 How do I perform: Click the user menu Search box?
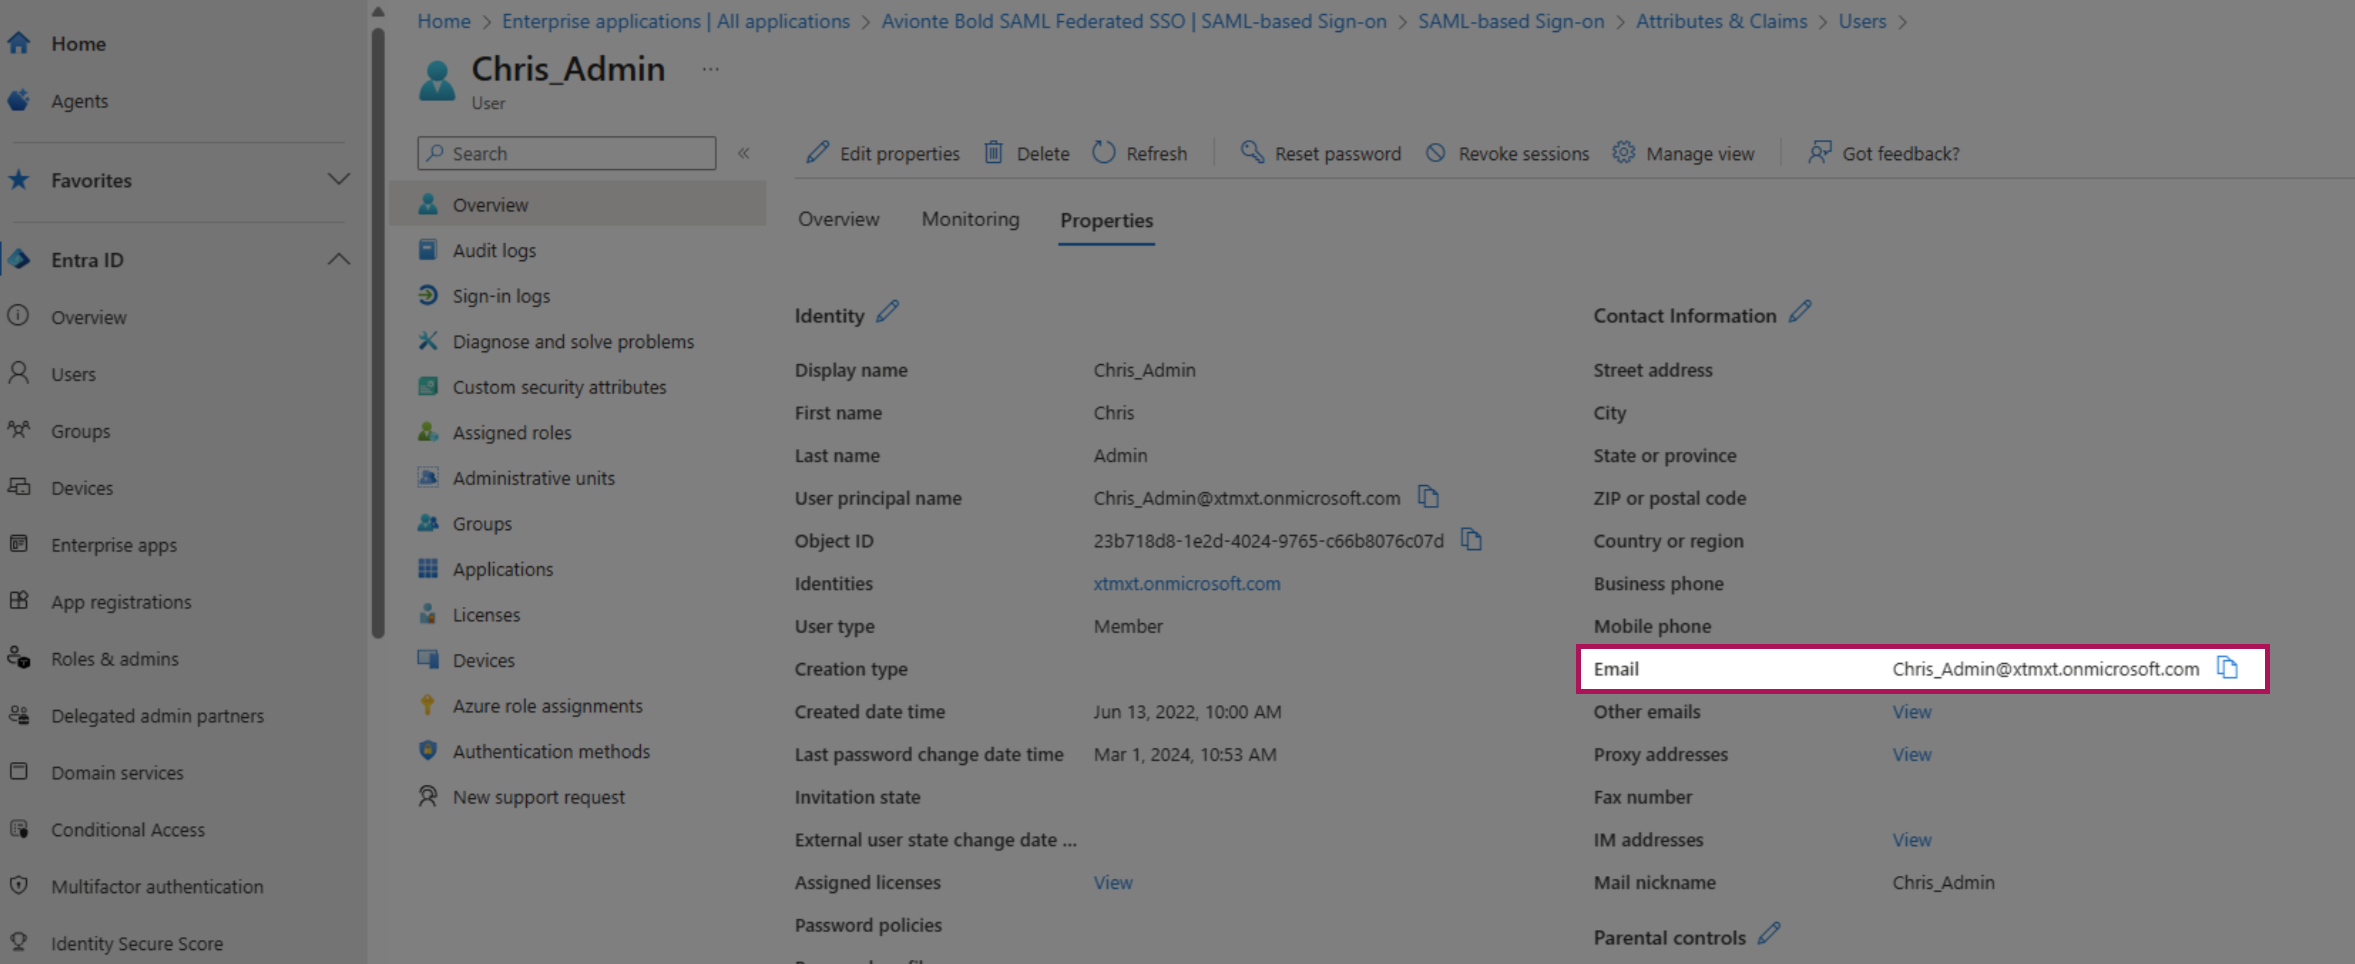point(567,153)
